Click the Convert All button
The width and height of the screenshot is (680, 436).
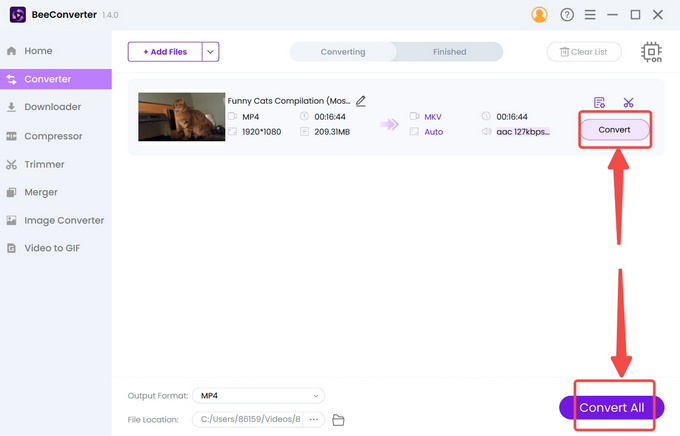click(611, 408)
